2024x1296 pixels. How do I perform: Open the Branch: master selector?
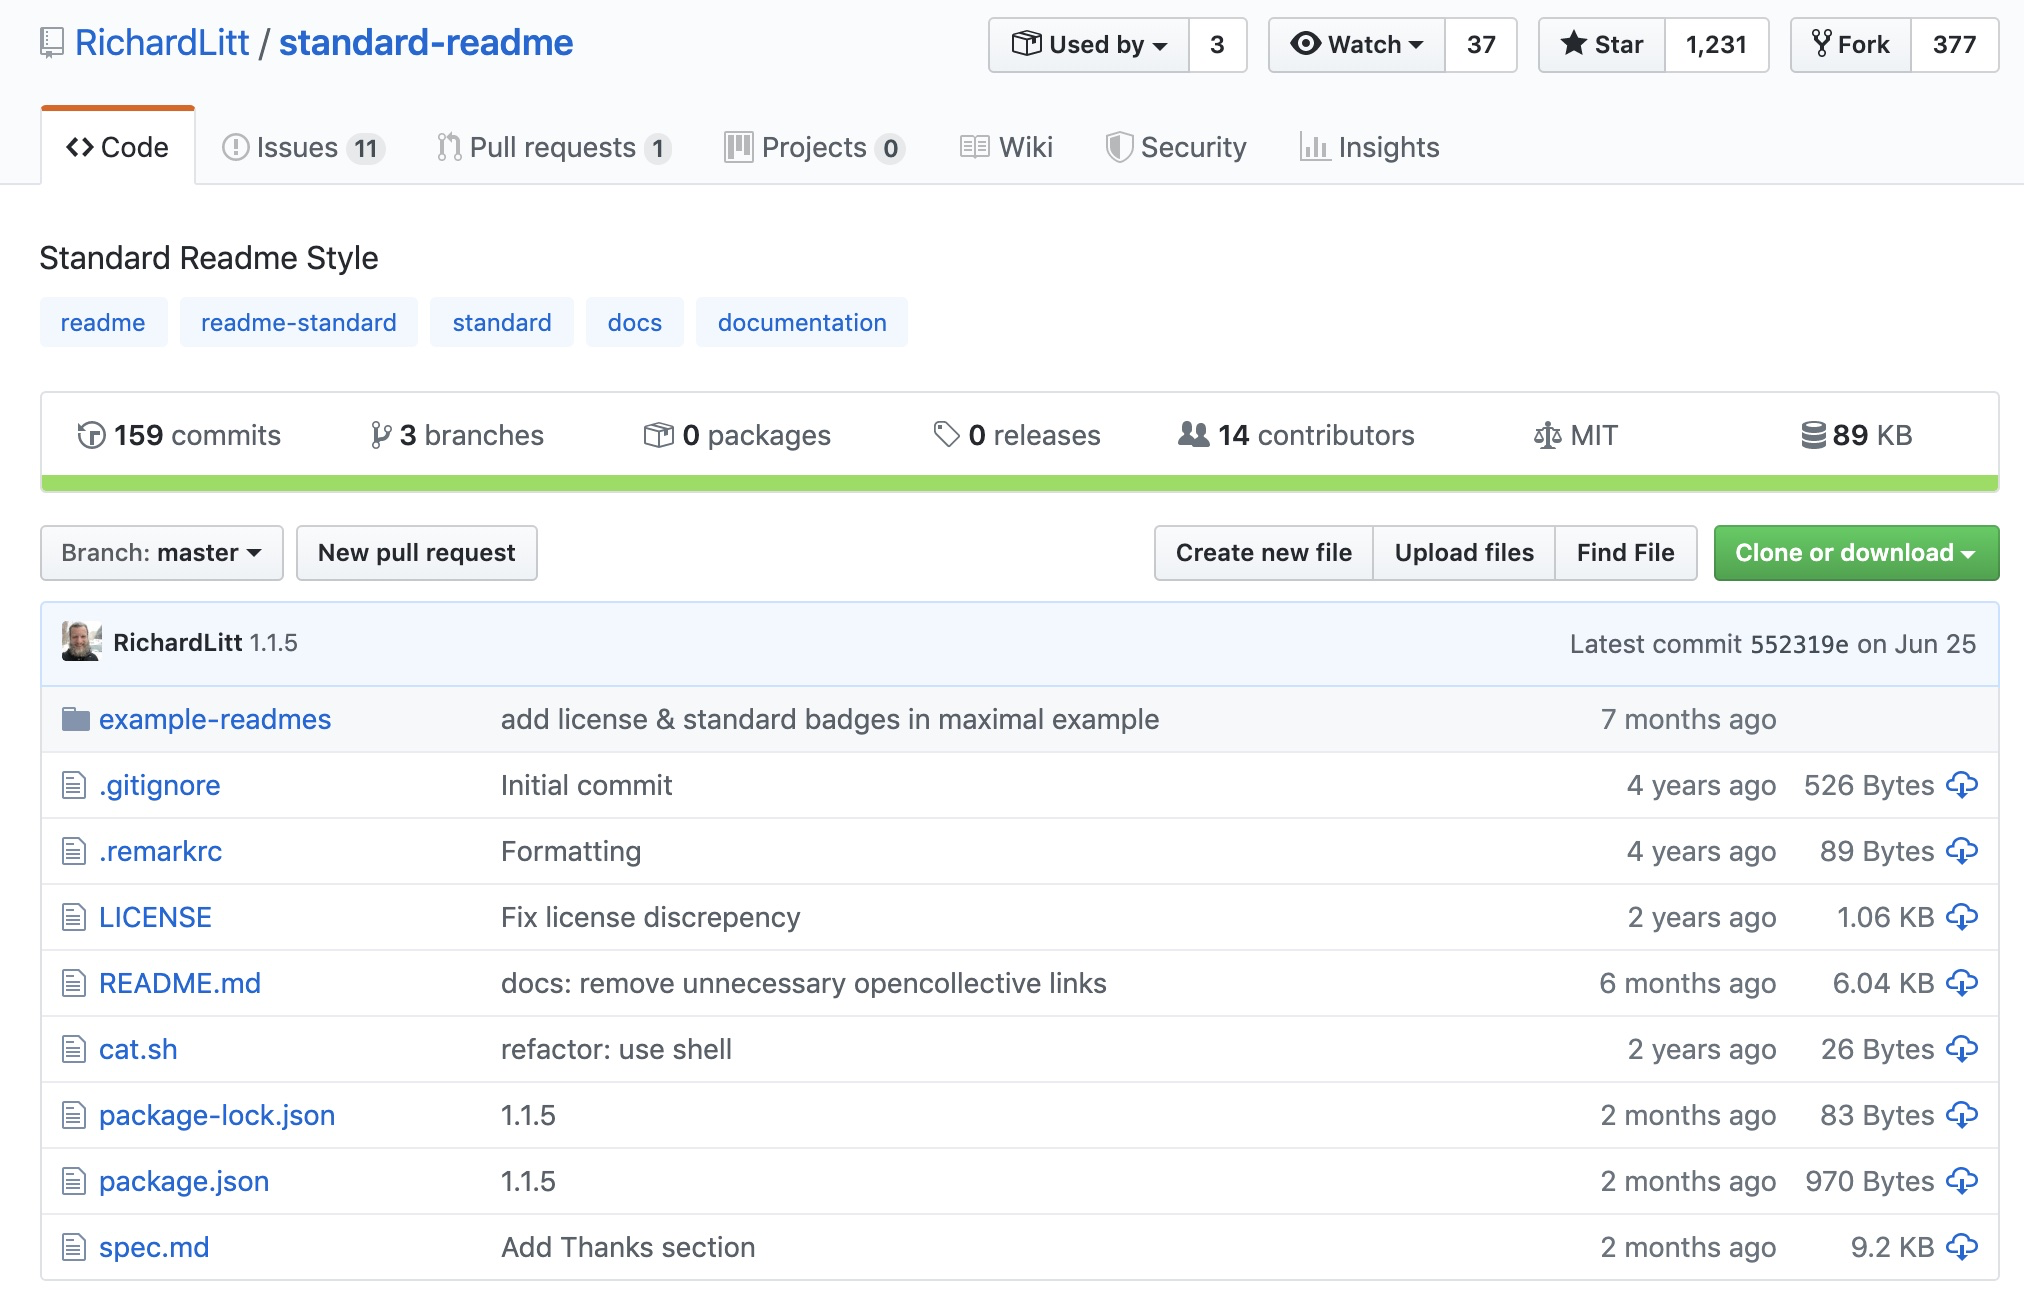[x=162, y=553]
